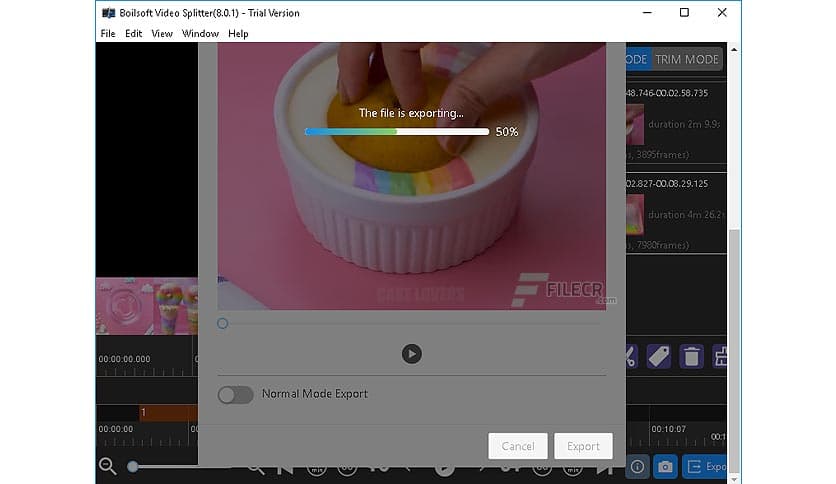This screenshot has height=484, width=836.
Task: Select segment ending 00.02.58.735
Action: point(676,122)
